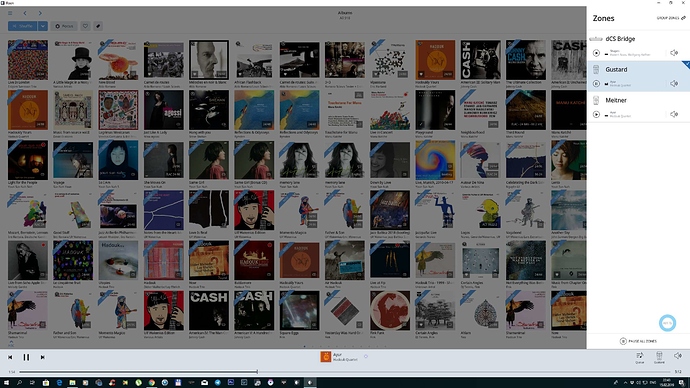Open the Gustard zone picker in footer
This screenshot has height=388, width=690.
click(659, 357)
